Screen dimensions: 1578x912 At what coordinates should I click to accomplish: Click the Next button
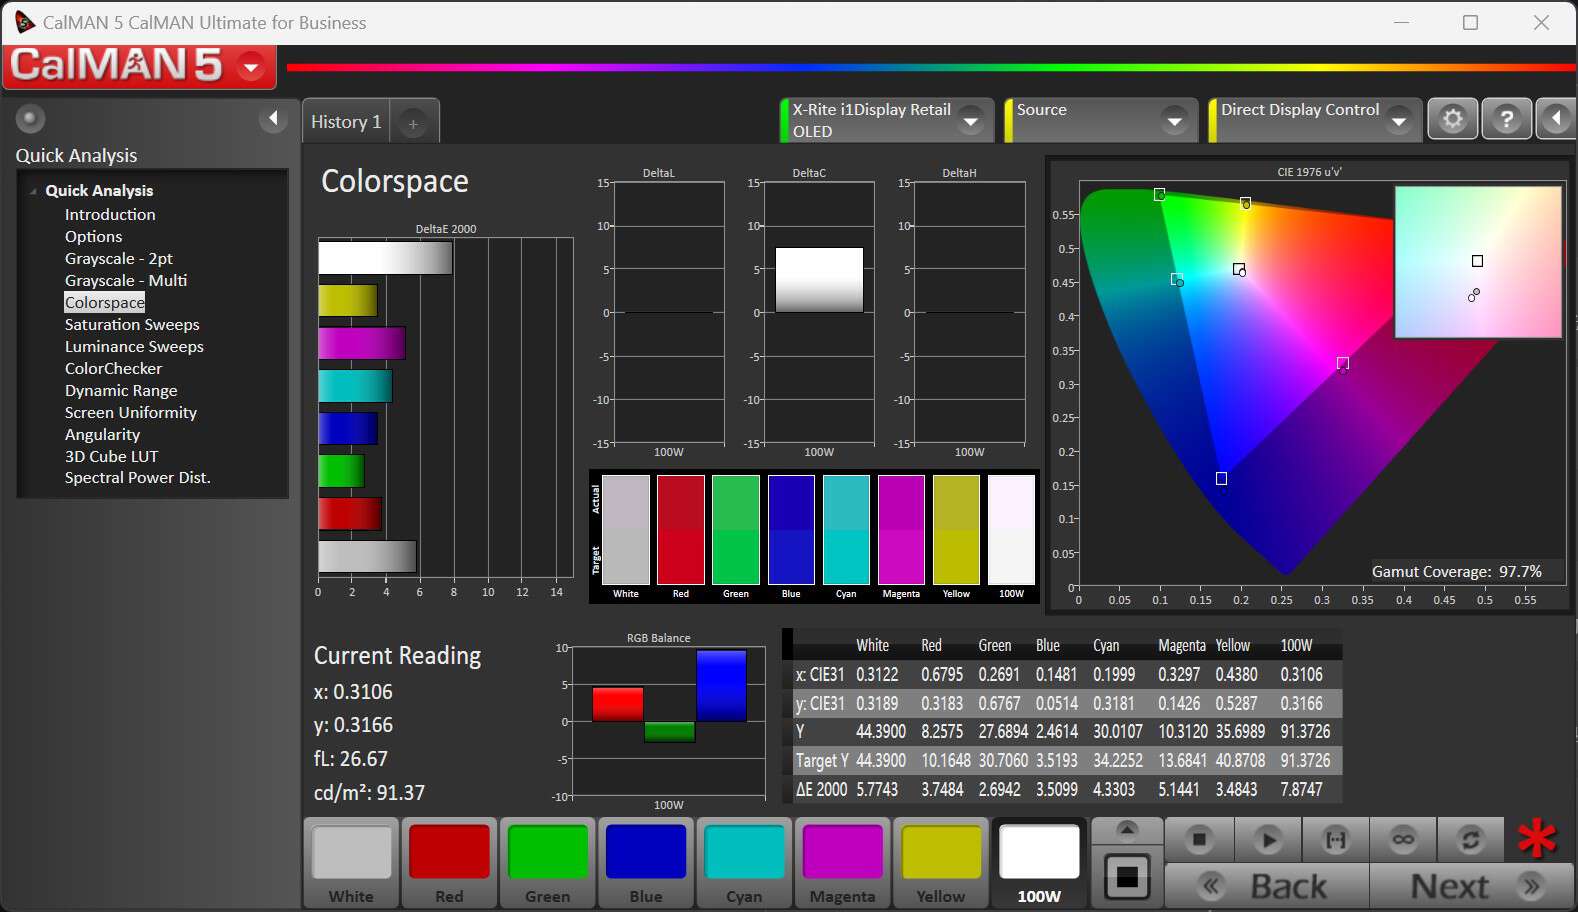[x=1471, y=887]
